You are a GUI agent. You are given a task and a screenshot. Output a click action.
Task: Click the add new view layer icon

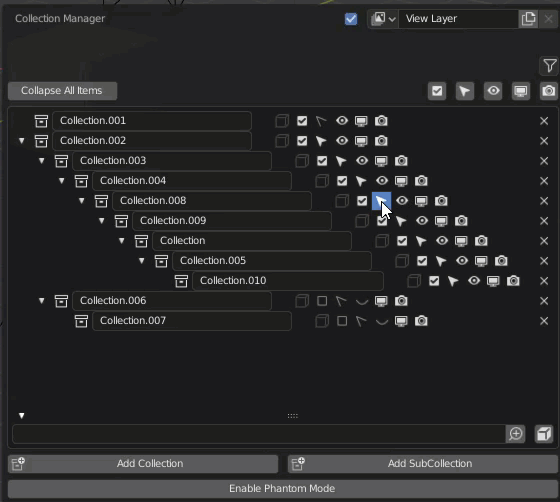click(528, 19)
